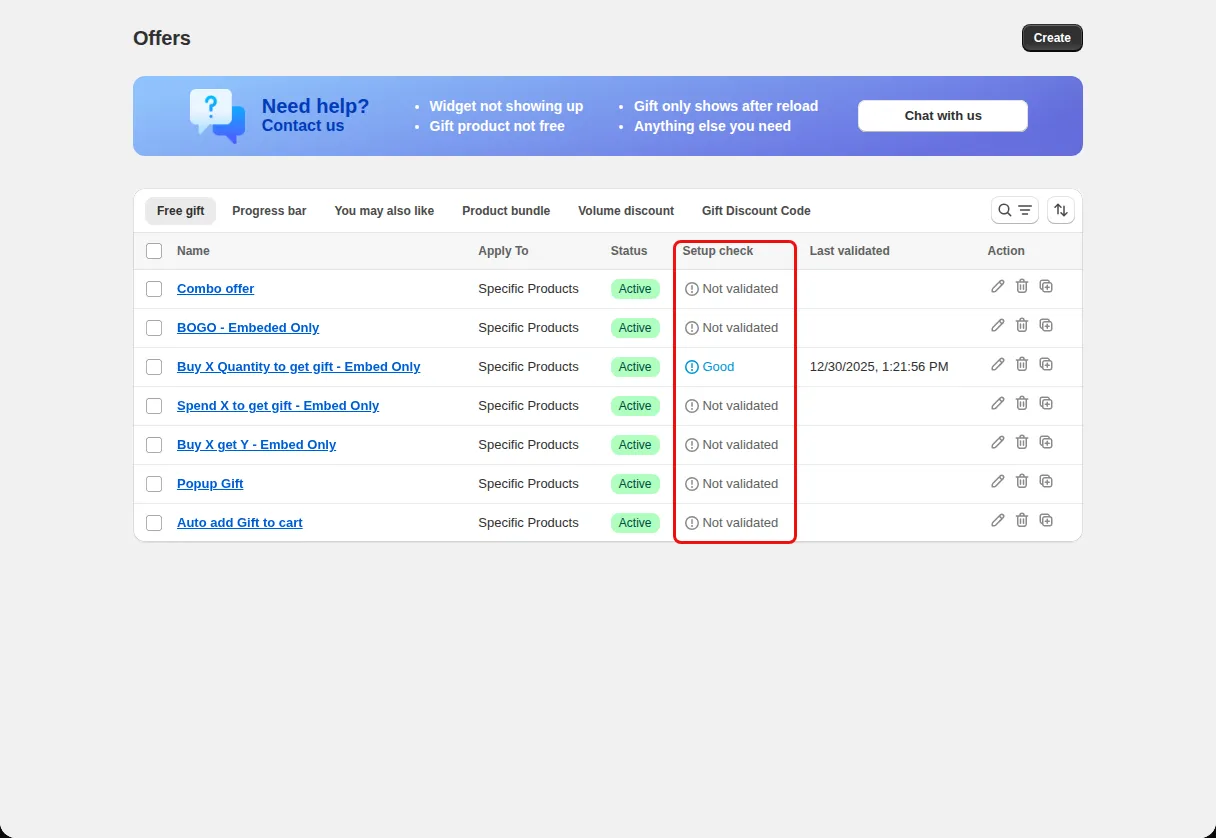Edit Buy X Quantity to get gift offer
Viewport: 1216px width, 838px height.
click(997, 364)
